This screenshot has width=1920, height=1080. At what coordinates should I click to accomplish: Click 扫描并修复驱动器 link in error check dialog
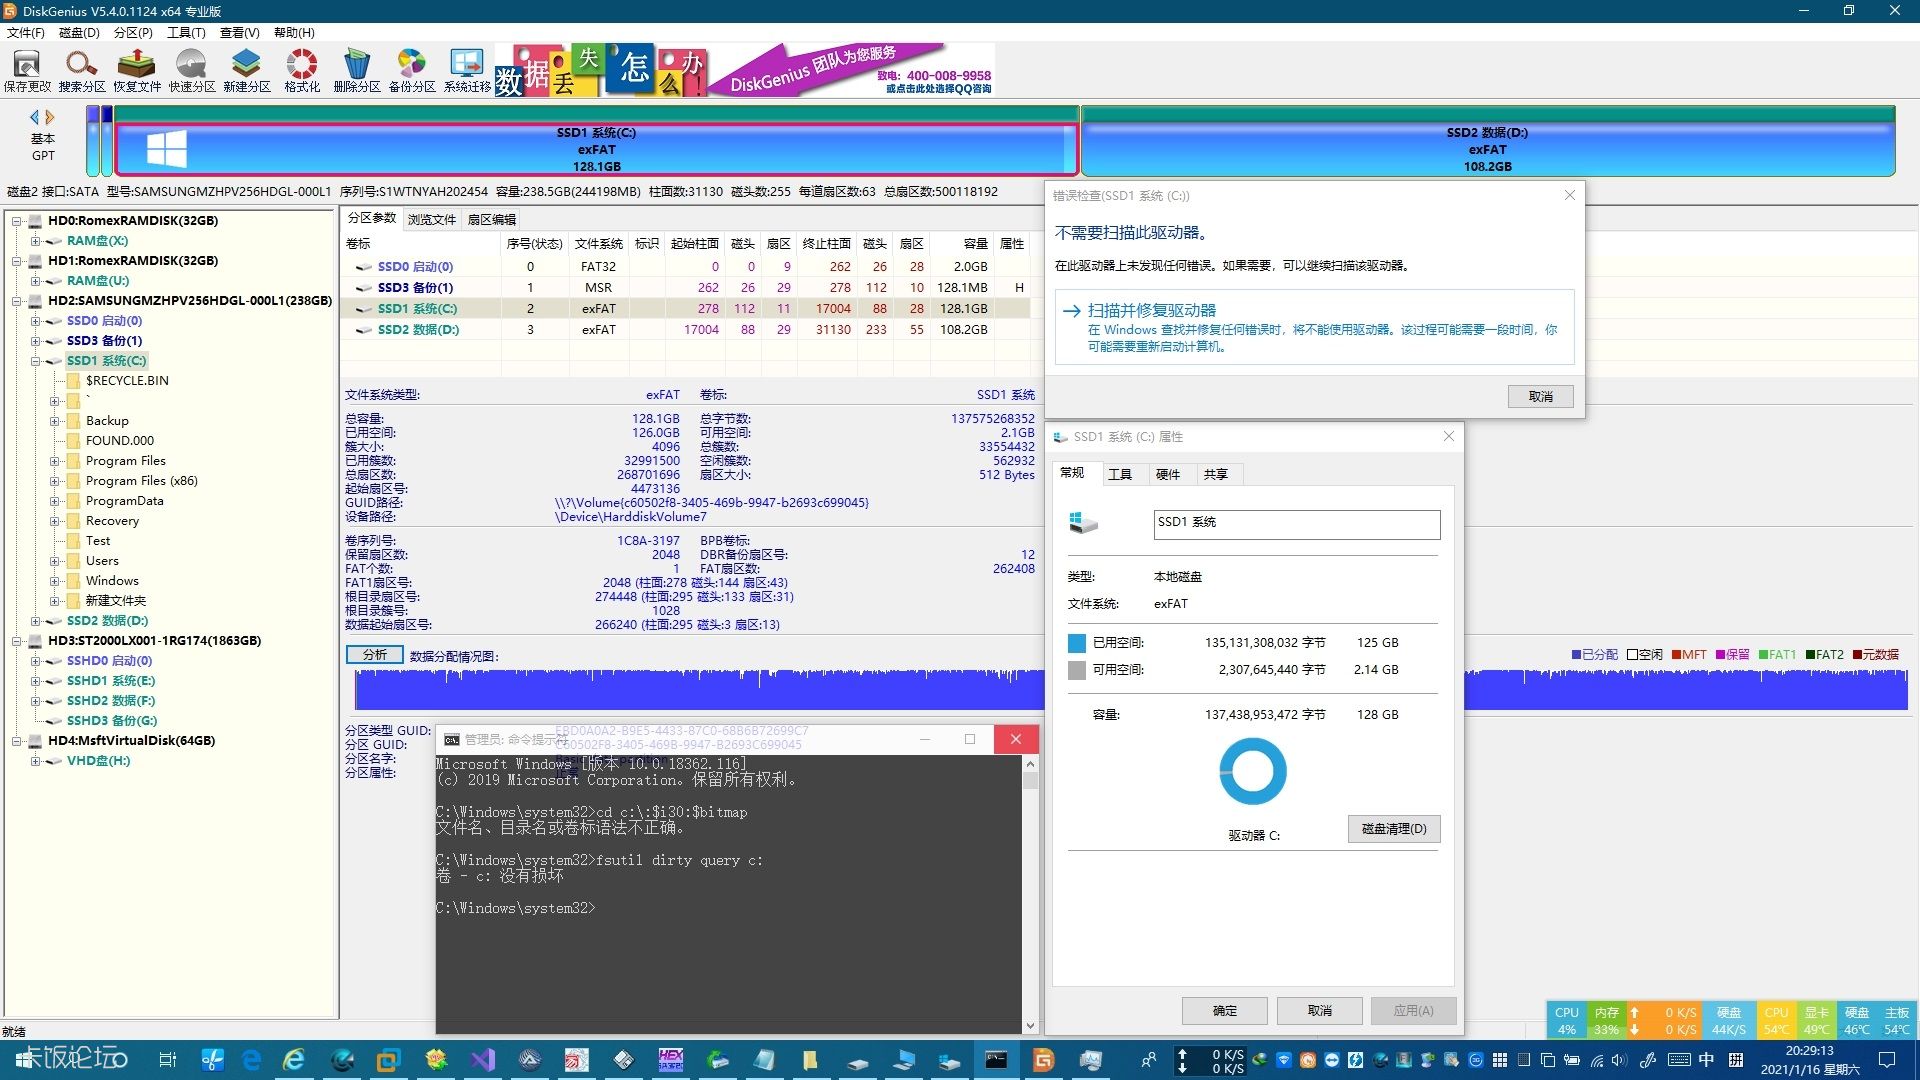(x=1152, y=310)
